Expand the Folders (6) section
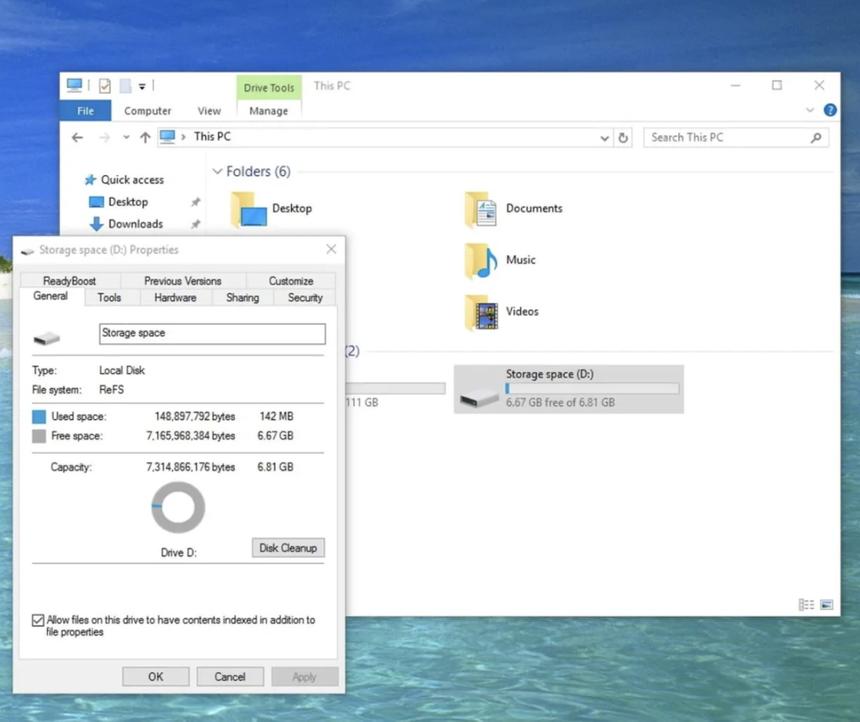 coord(217,171)
